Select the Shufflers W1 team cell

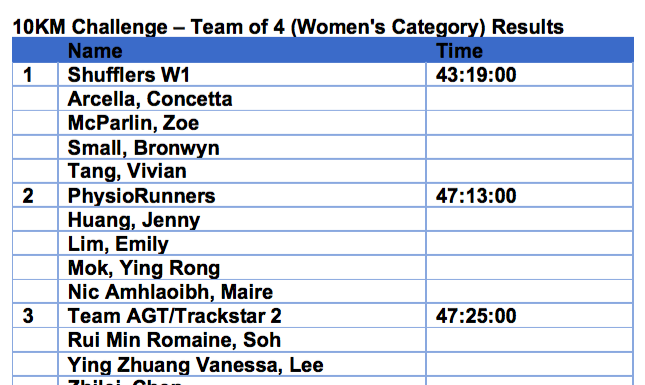click(242, 75)
